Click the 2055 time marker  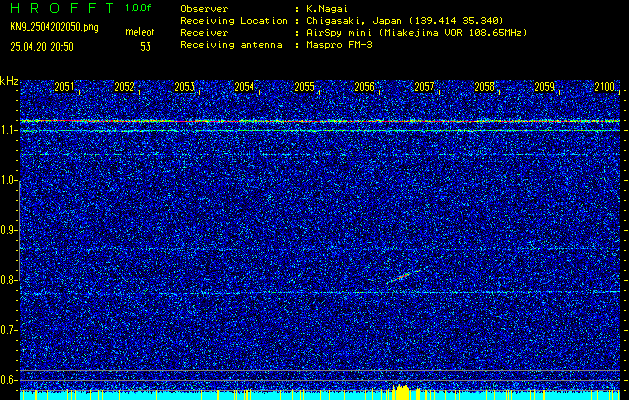pos(304,87)
